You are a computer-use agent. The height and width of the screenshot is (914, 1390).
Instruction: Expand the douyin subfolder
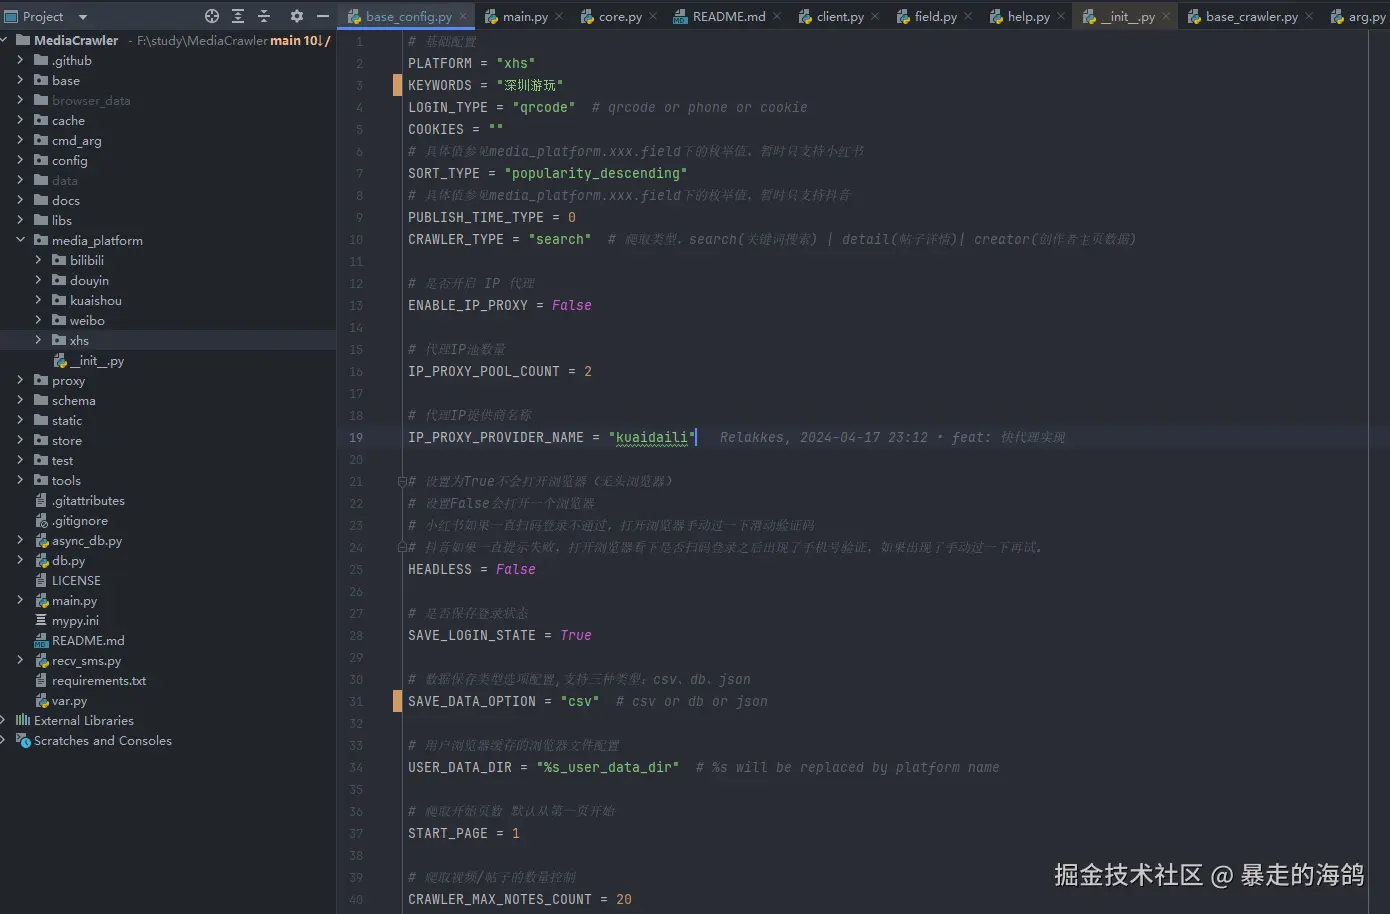[38, 280]
